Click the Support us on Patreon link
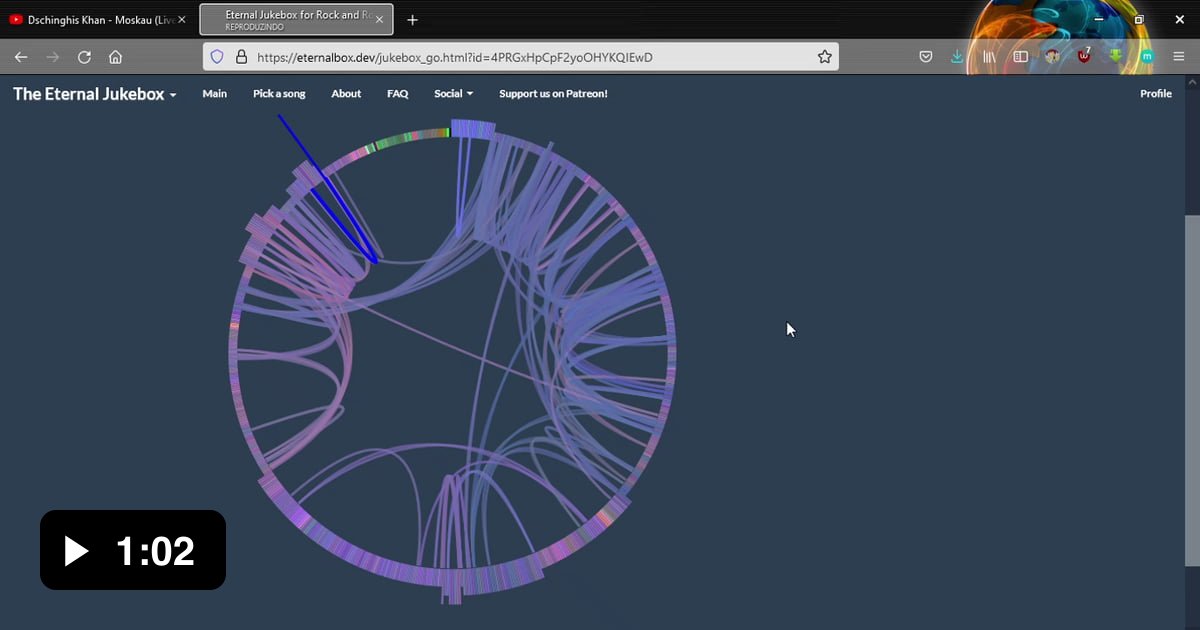 553,93
